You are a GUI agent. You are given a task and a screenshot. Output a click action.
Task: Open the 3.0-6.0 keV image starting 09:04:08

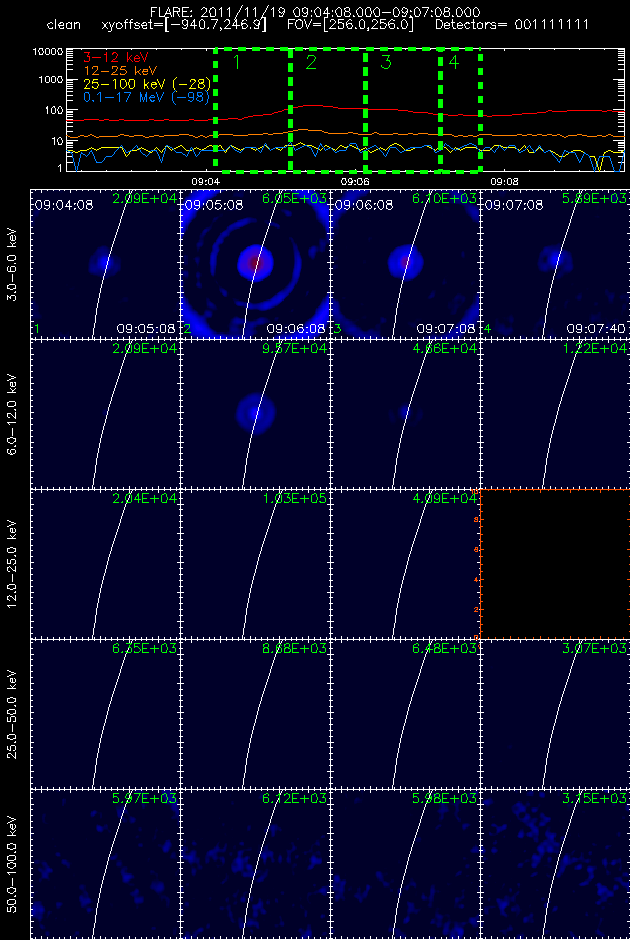tap(105, 264)
